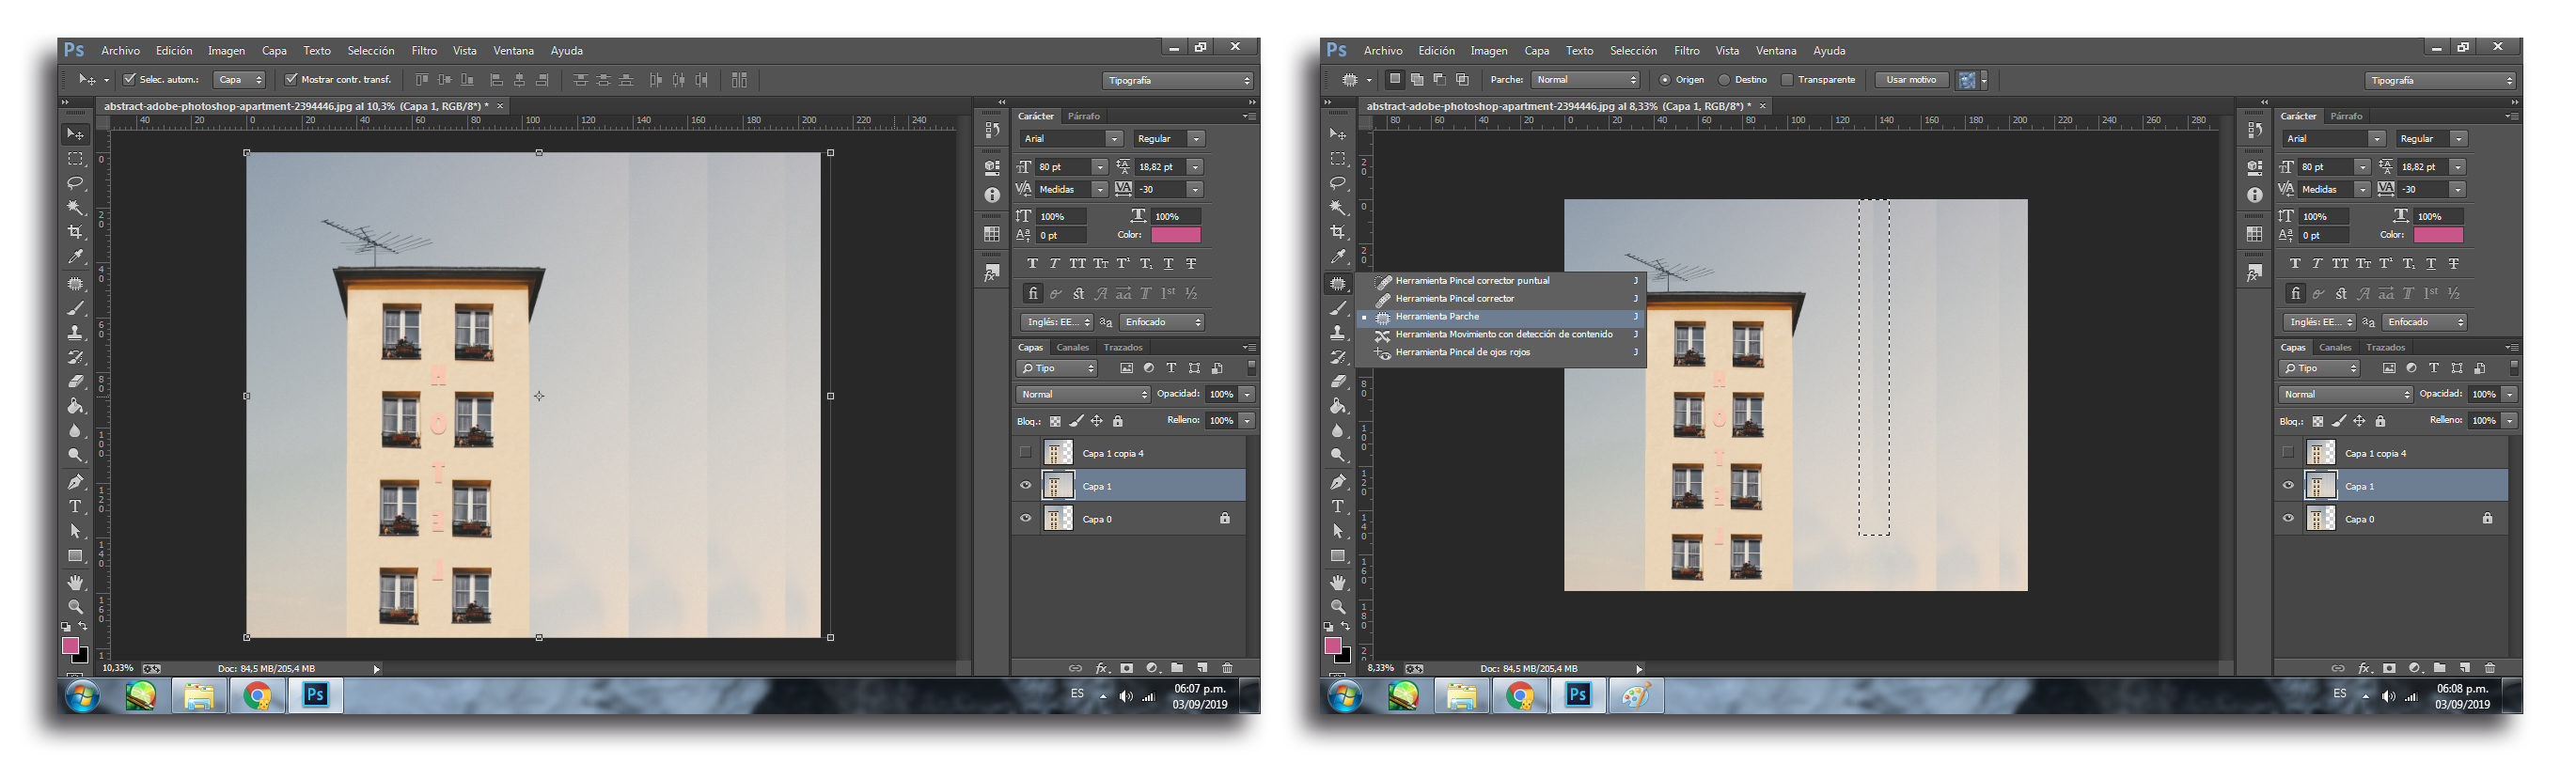2576x763 pixels.
Task: Click the trash icon in left Layers panel
Action: [x=1228, y=668]
